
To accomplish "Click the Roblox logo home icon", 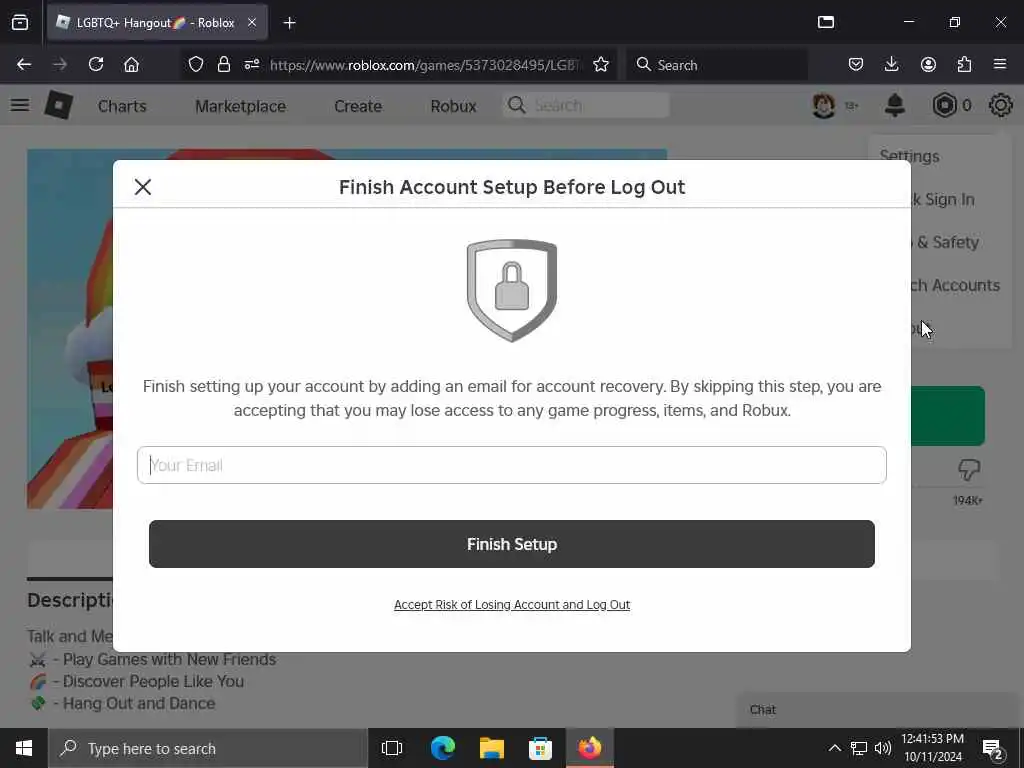I will tap(59, 105).
